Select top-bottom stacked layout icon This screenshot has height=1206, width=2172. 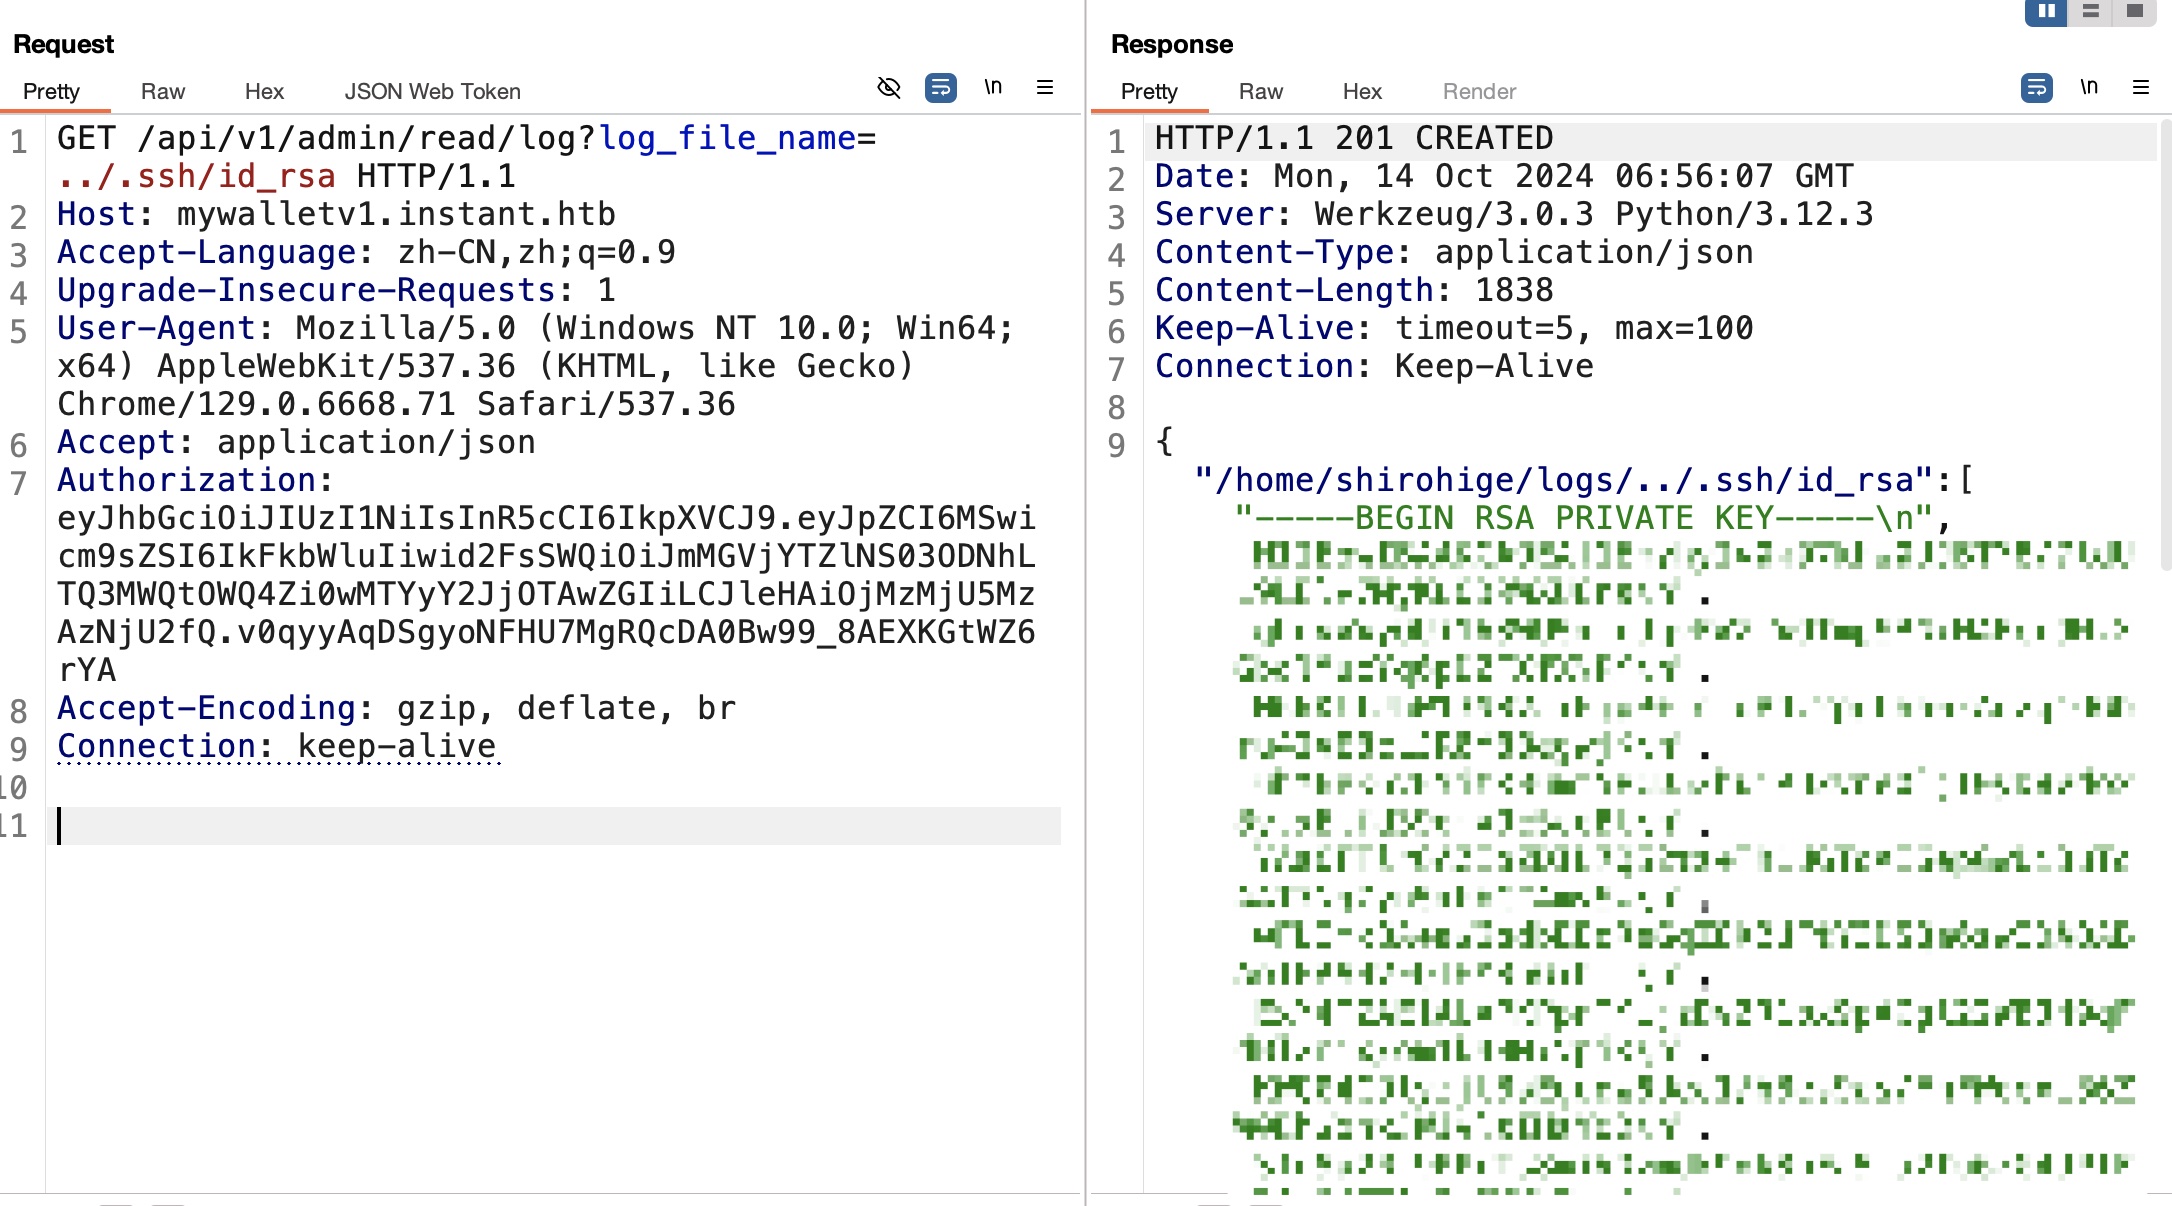tap(2090, 11)
